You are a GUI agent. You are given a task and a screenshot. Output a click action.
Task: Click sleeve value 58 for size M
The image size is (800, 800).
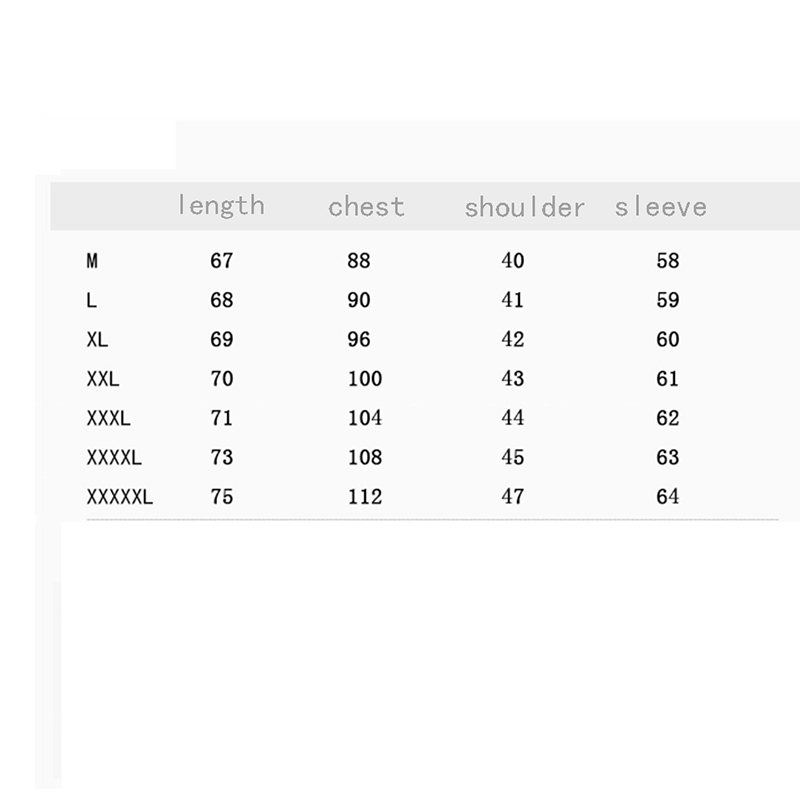pyautogui.click(x=668, y=261)
